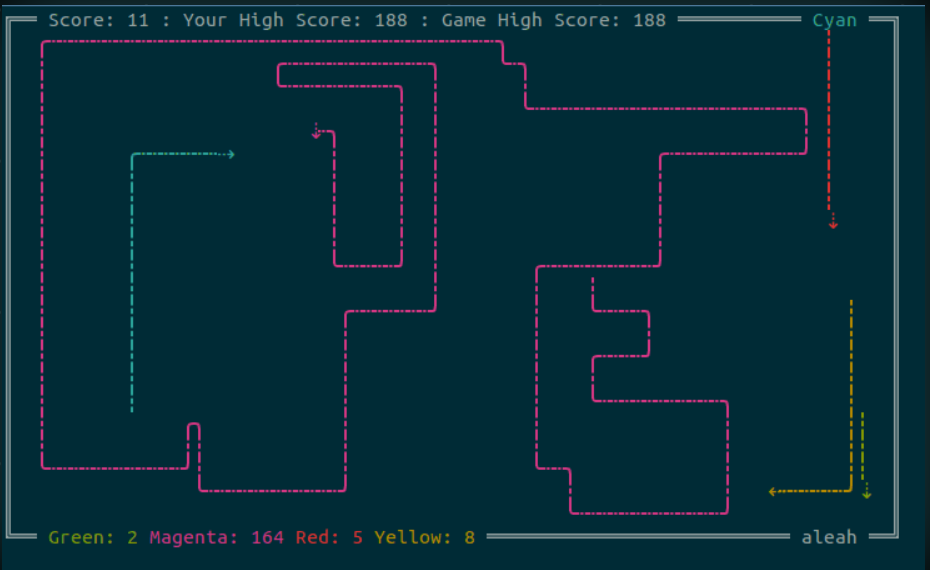Click the magenta snake's downward arrow head
The height and width of the screenshot is (570, 930).
point(316,134)
